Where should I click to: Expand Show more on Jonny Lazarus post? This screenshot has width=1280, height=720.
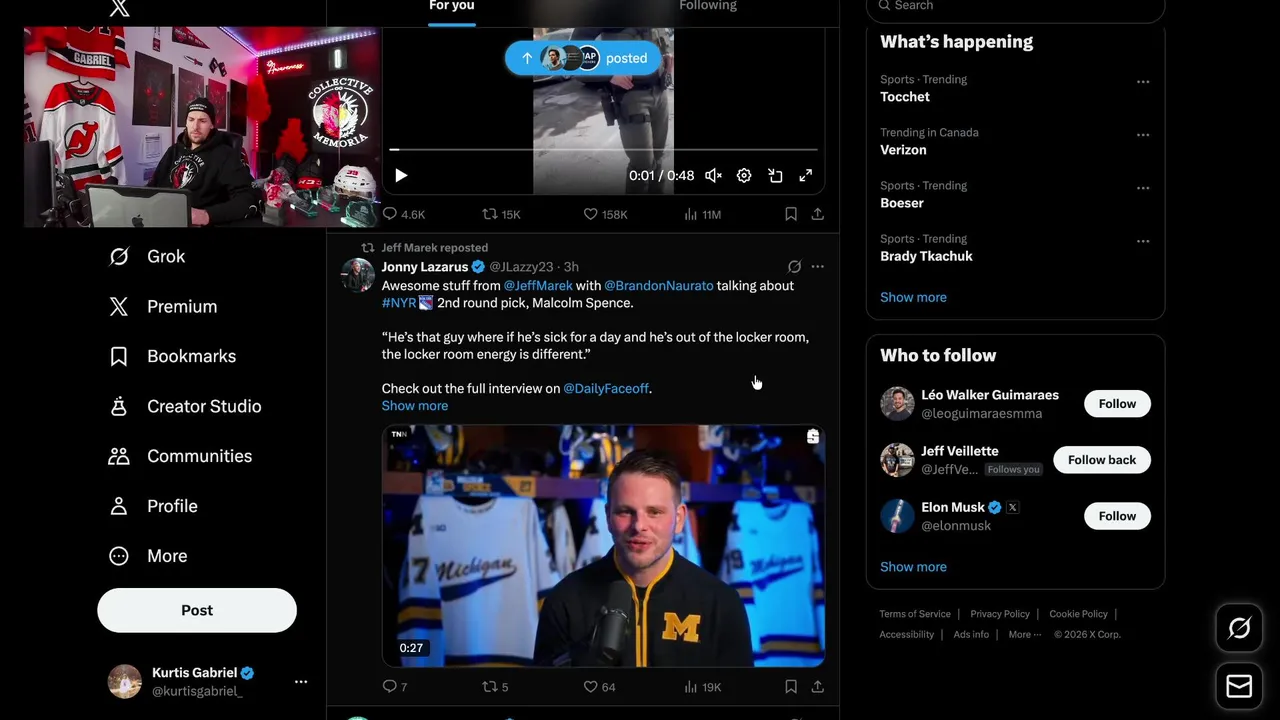coord(415,406)
